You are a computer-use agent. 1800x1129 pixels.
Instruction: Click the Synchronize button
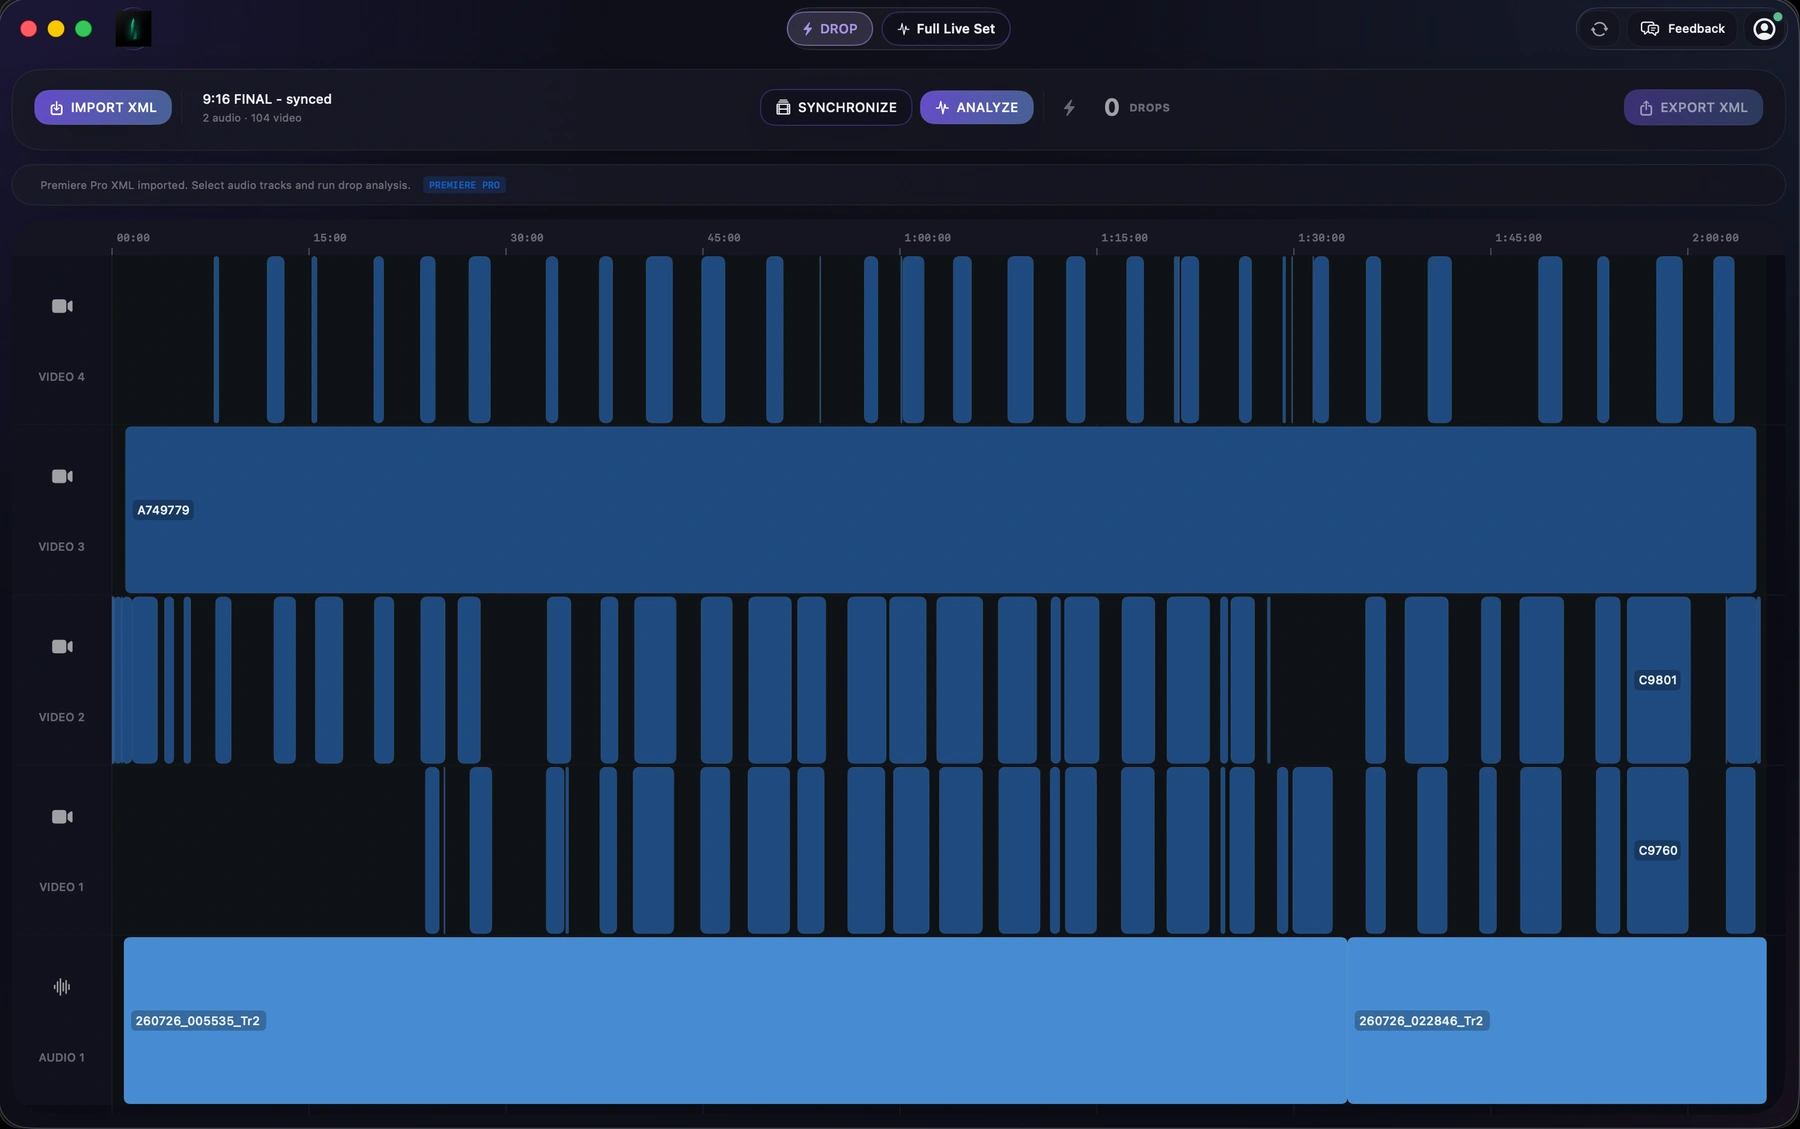[836, 107]
